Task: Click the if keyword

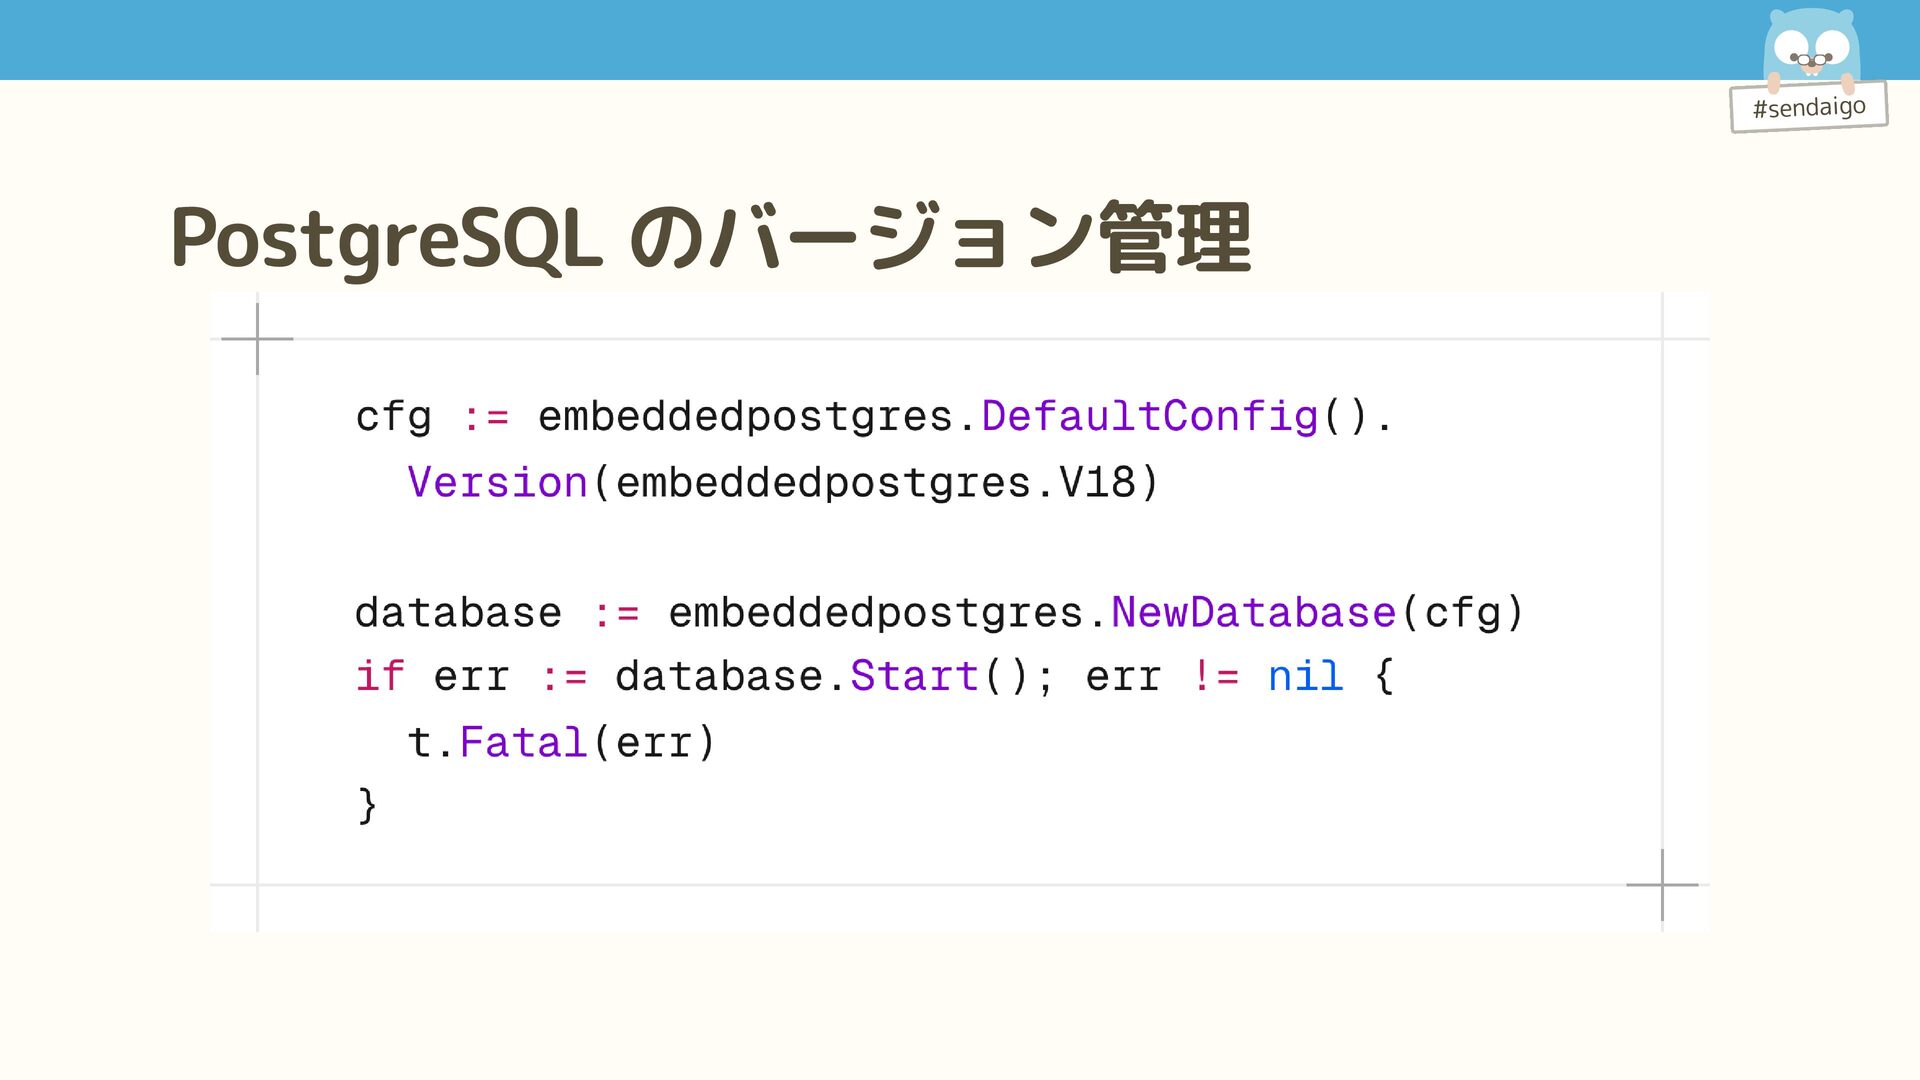Action: [x=380, y=677]
